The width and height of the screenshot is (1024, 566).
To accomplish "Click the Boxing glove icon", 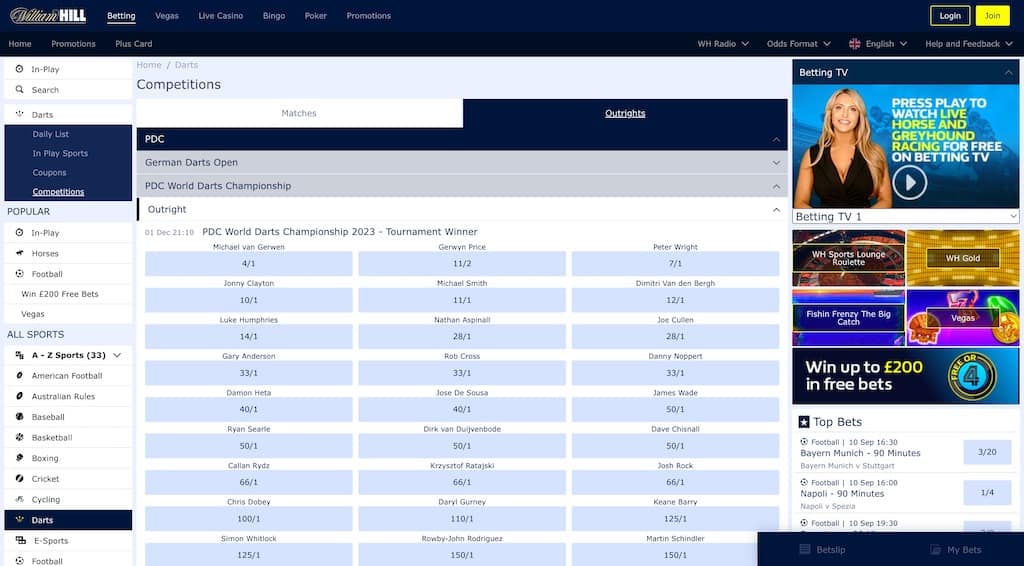I will [20, 458].
